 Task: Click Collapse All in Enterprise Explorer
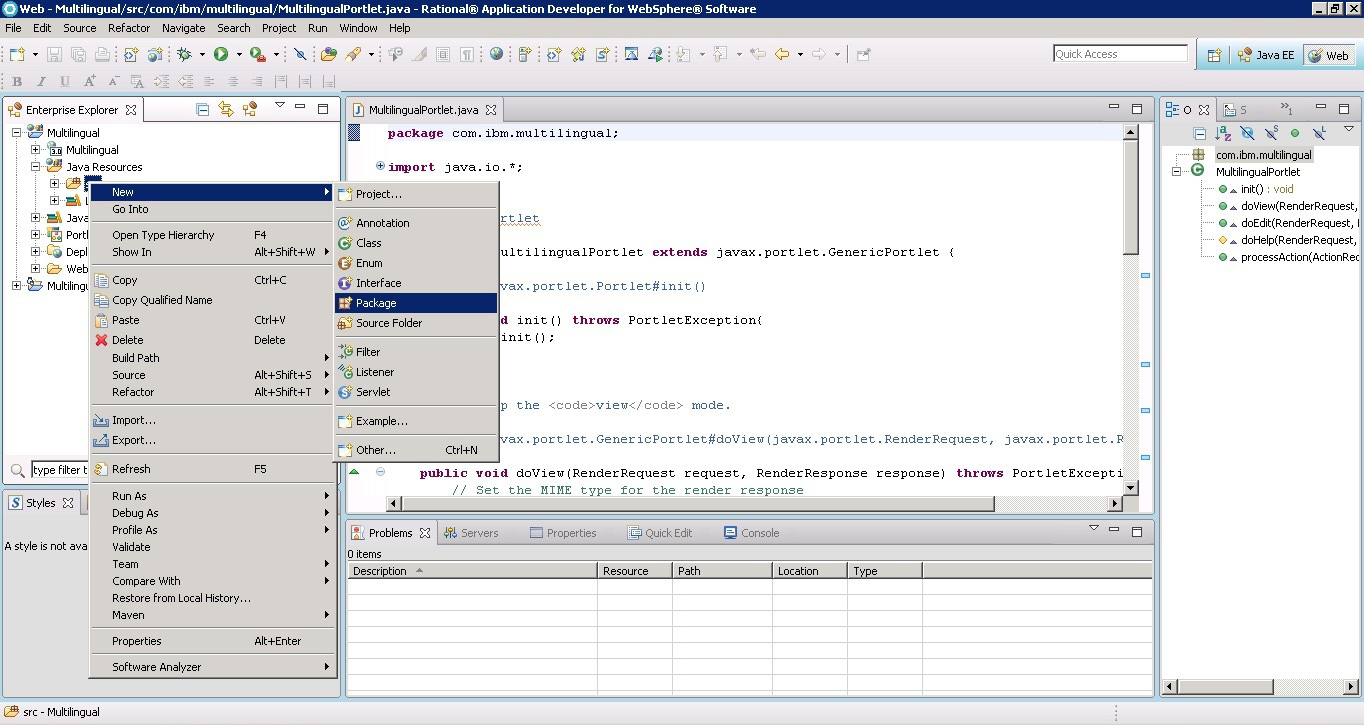tap(203, 109)
